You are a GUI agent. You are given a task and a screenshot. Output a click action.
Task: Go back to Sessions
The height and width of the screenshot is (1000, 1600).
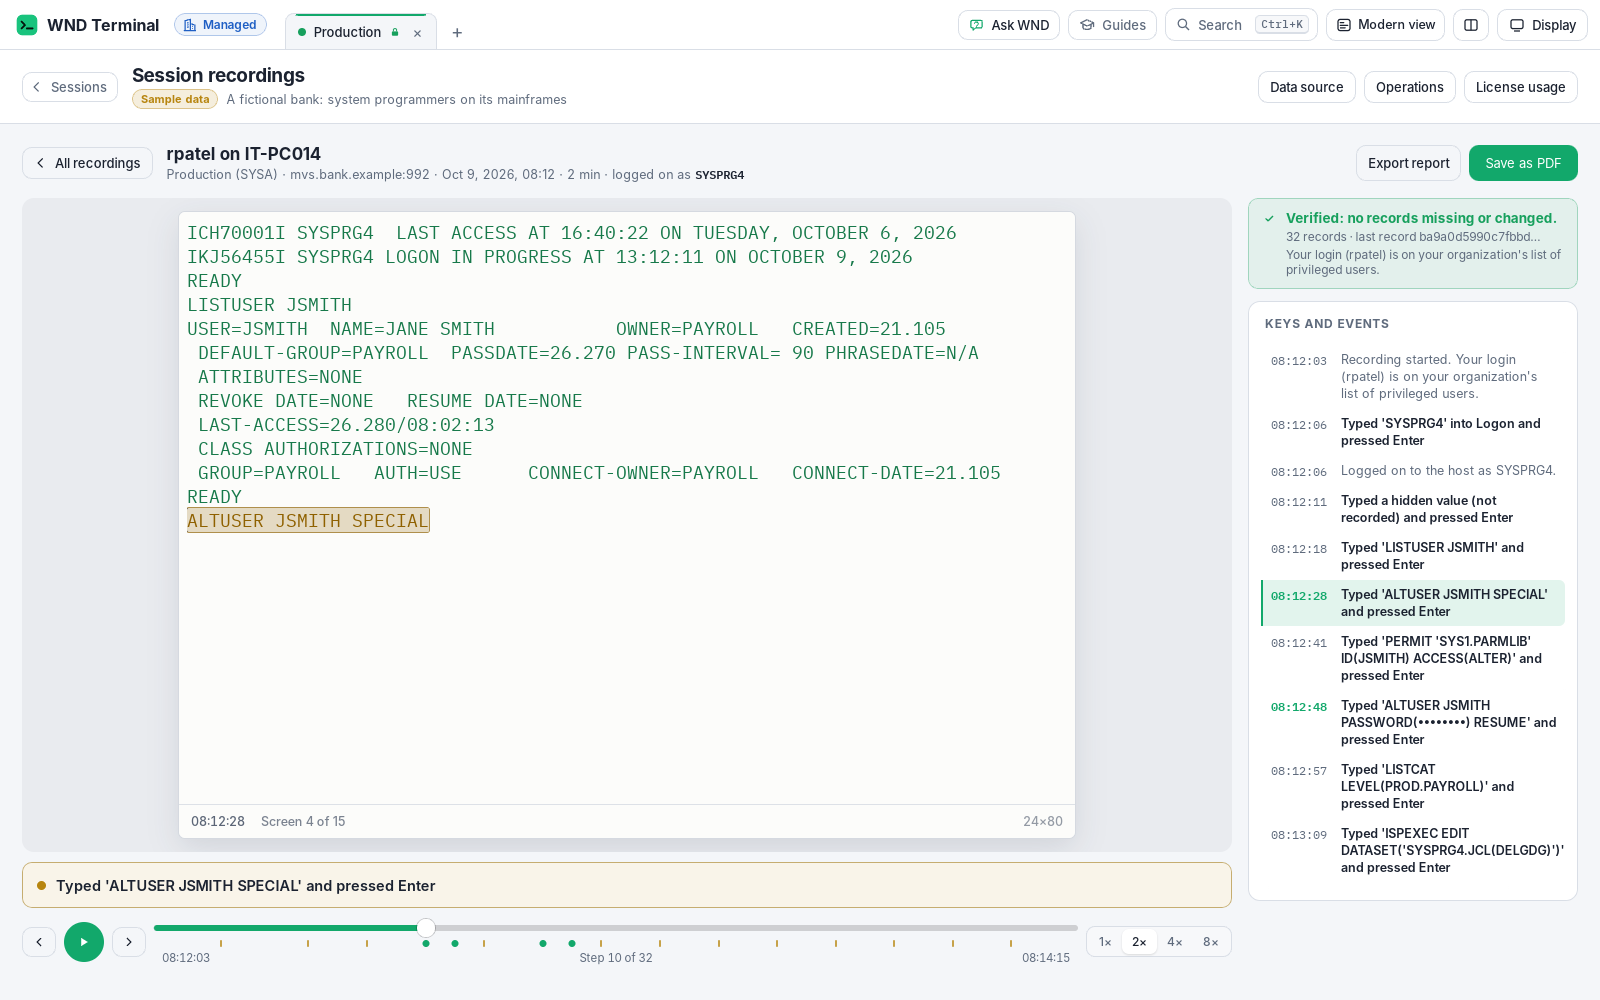point(70,87)
